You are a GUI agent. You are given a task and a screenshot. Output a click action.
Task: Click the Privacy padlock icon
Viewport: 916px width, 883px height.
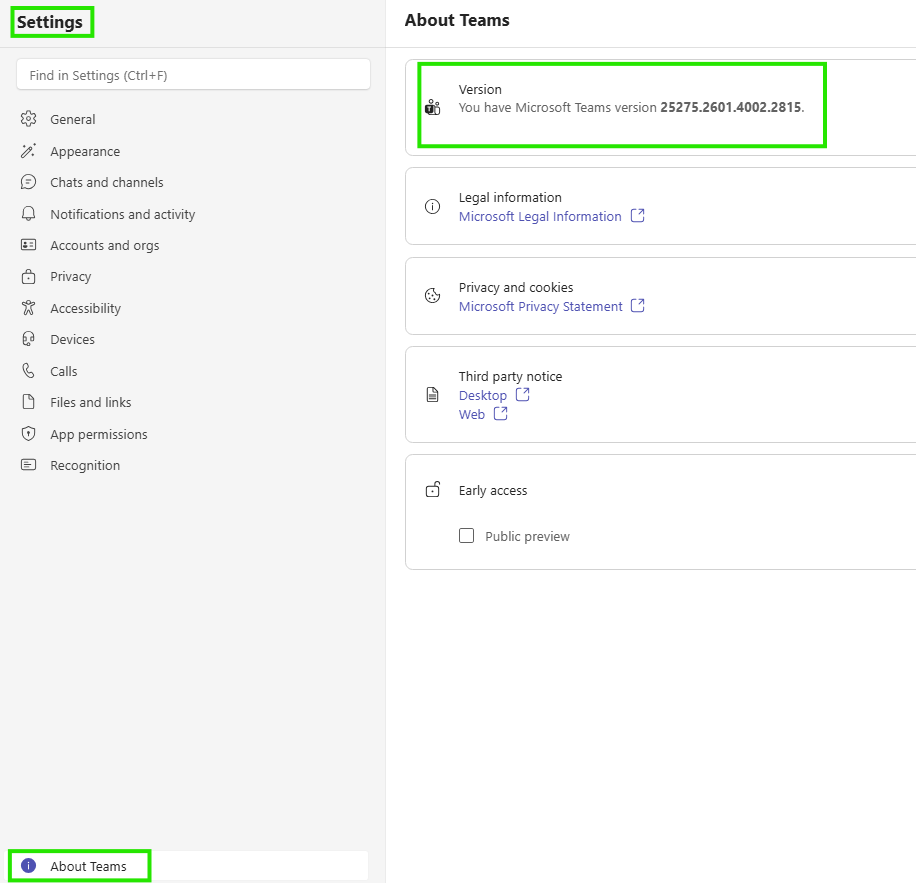pyautogui.click(x=29, y=276)
